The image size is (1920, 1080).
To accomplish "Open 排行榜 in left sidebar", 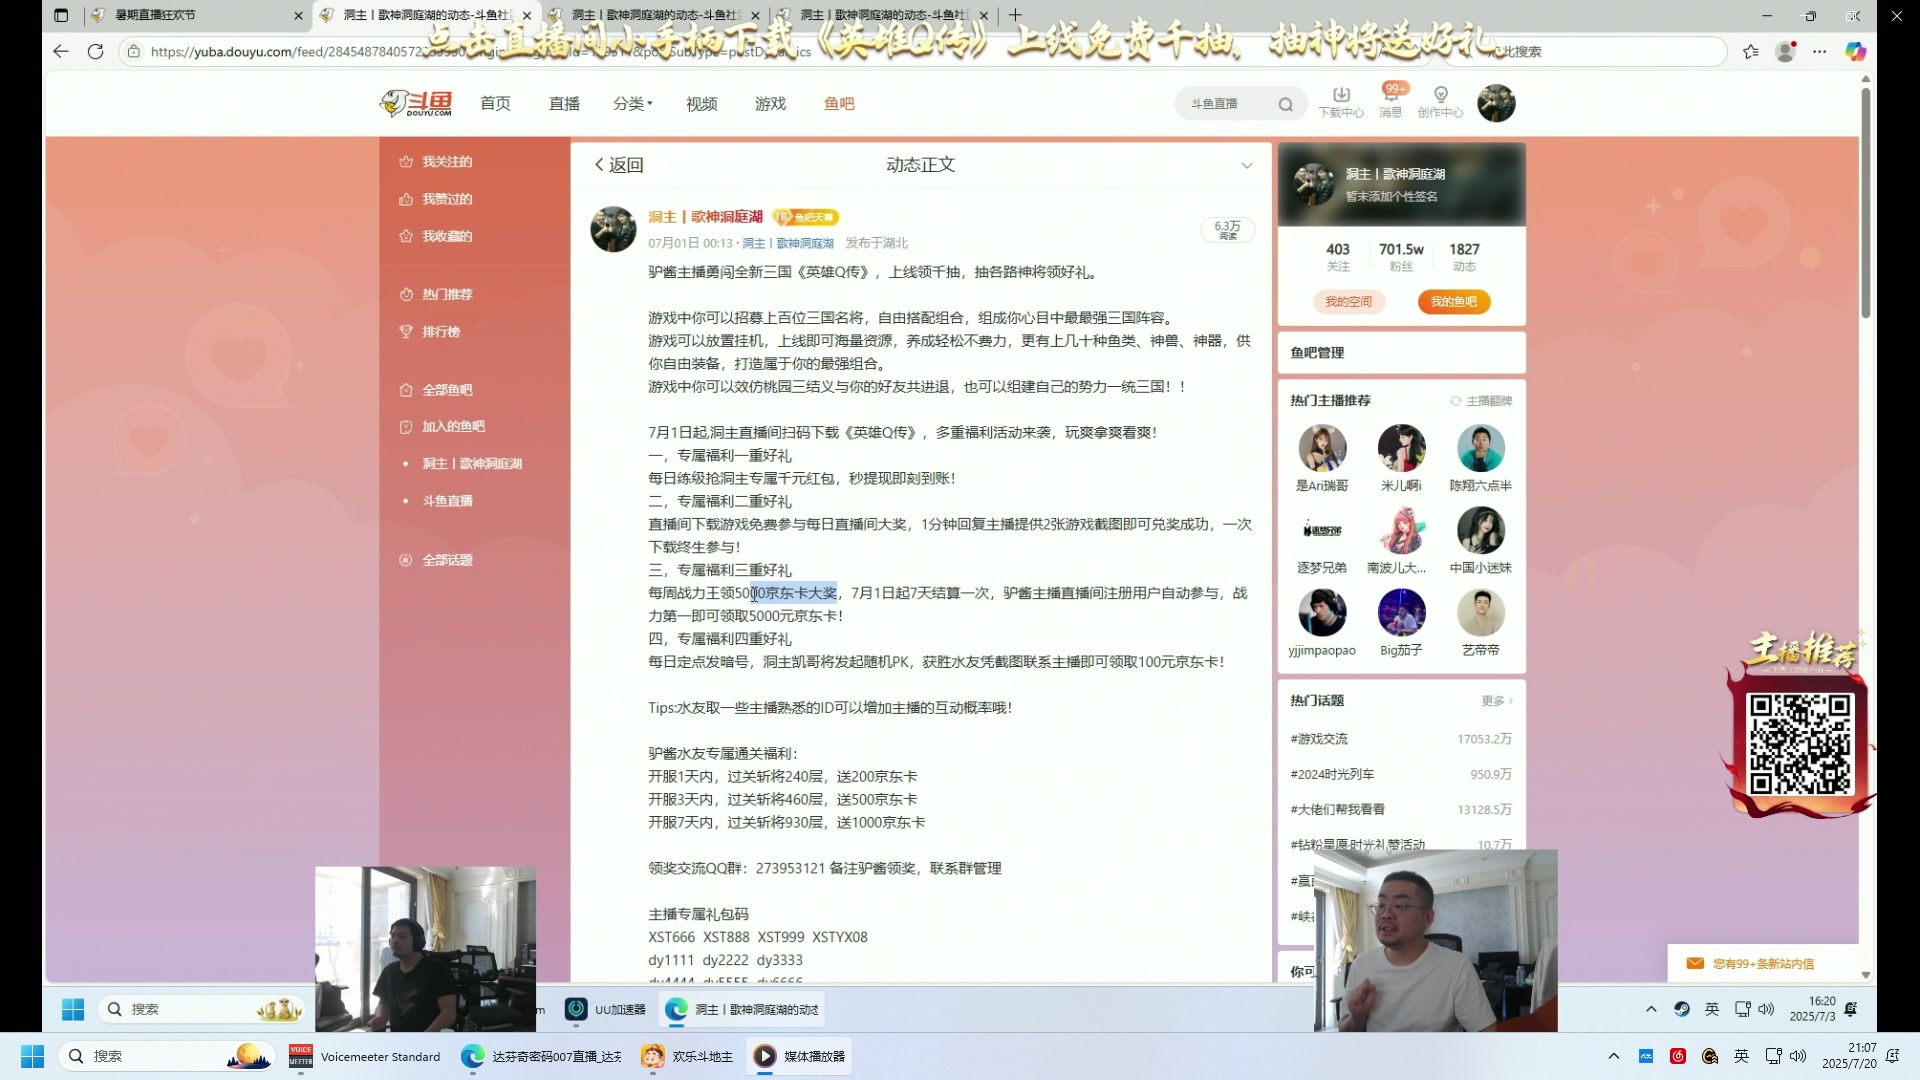I will click(430, 331).
